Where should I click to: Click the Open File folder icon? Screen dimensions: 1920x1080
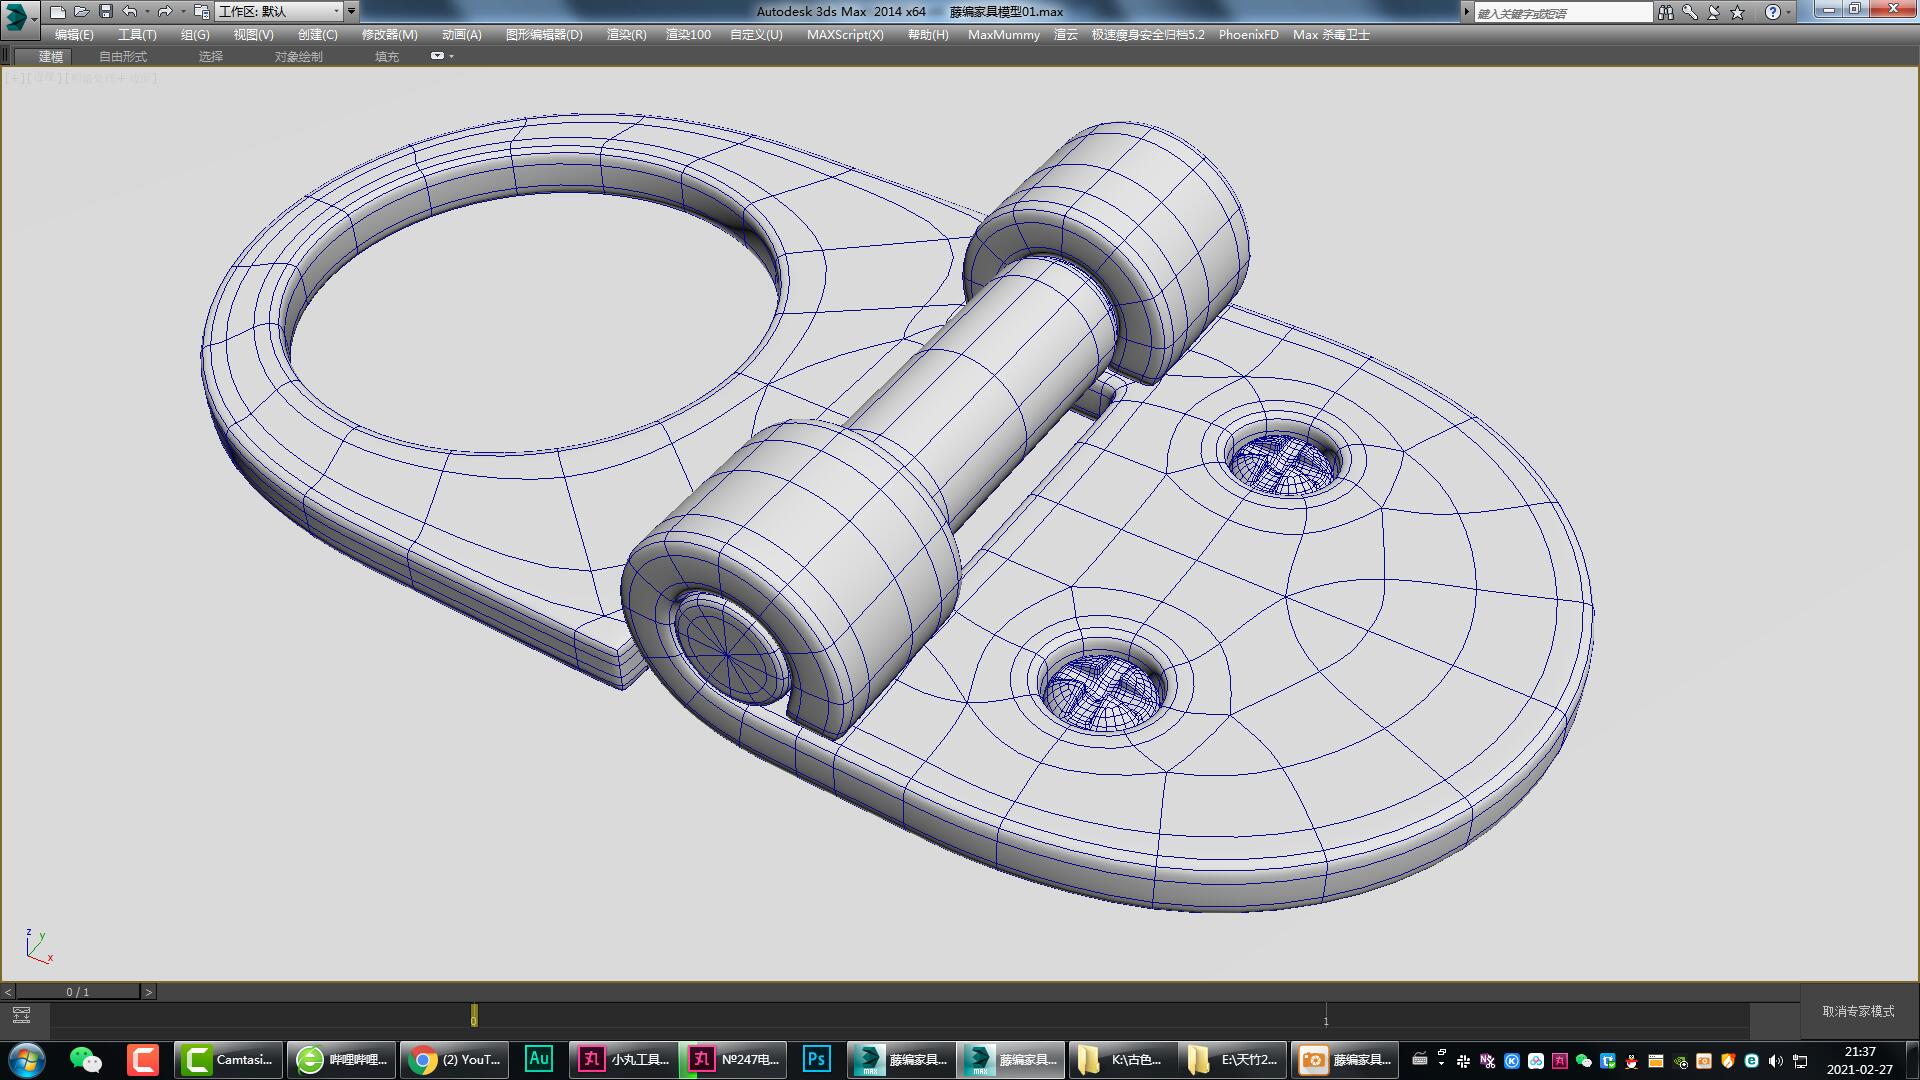click(81, 12)
